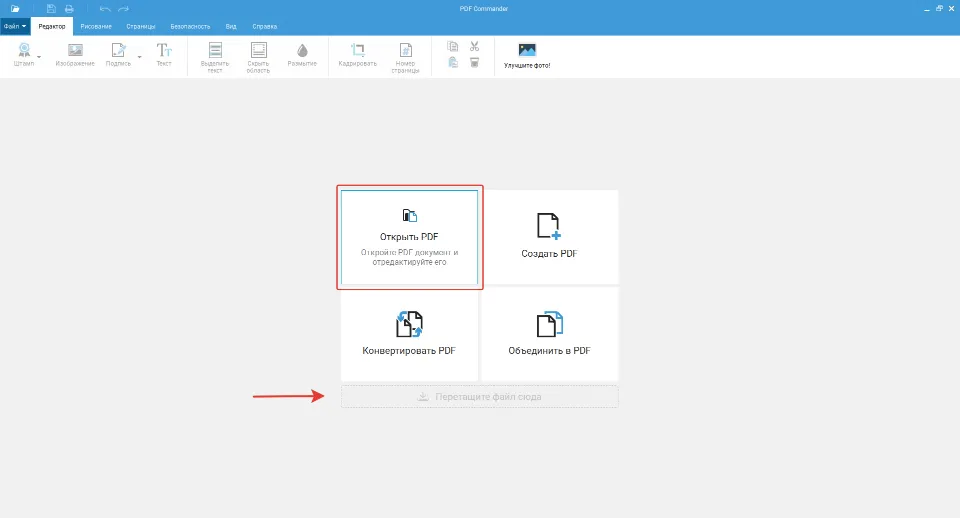Select the Номер страницы tool
This screenshot has width=960, height=518.
click(x=405, y=58)
